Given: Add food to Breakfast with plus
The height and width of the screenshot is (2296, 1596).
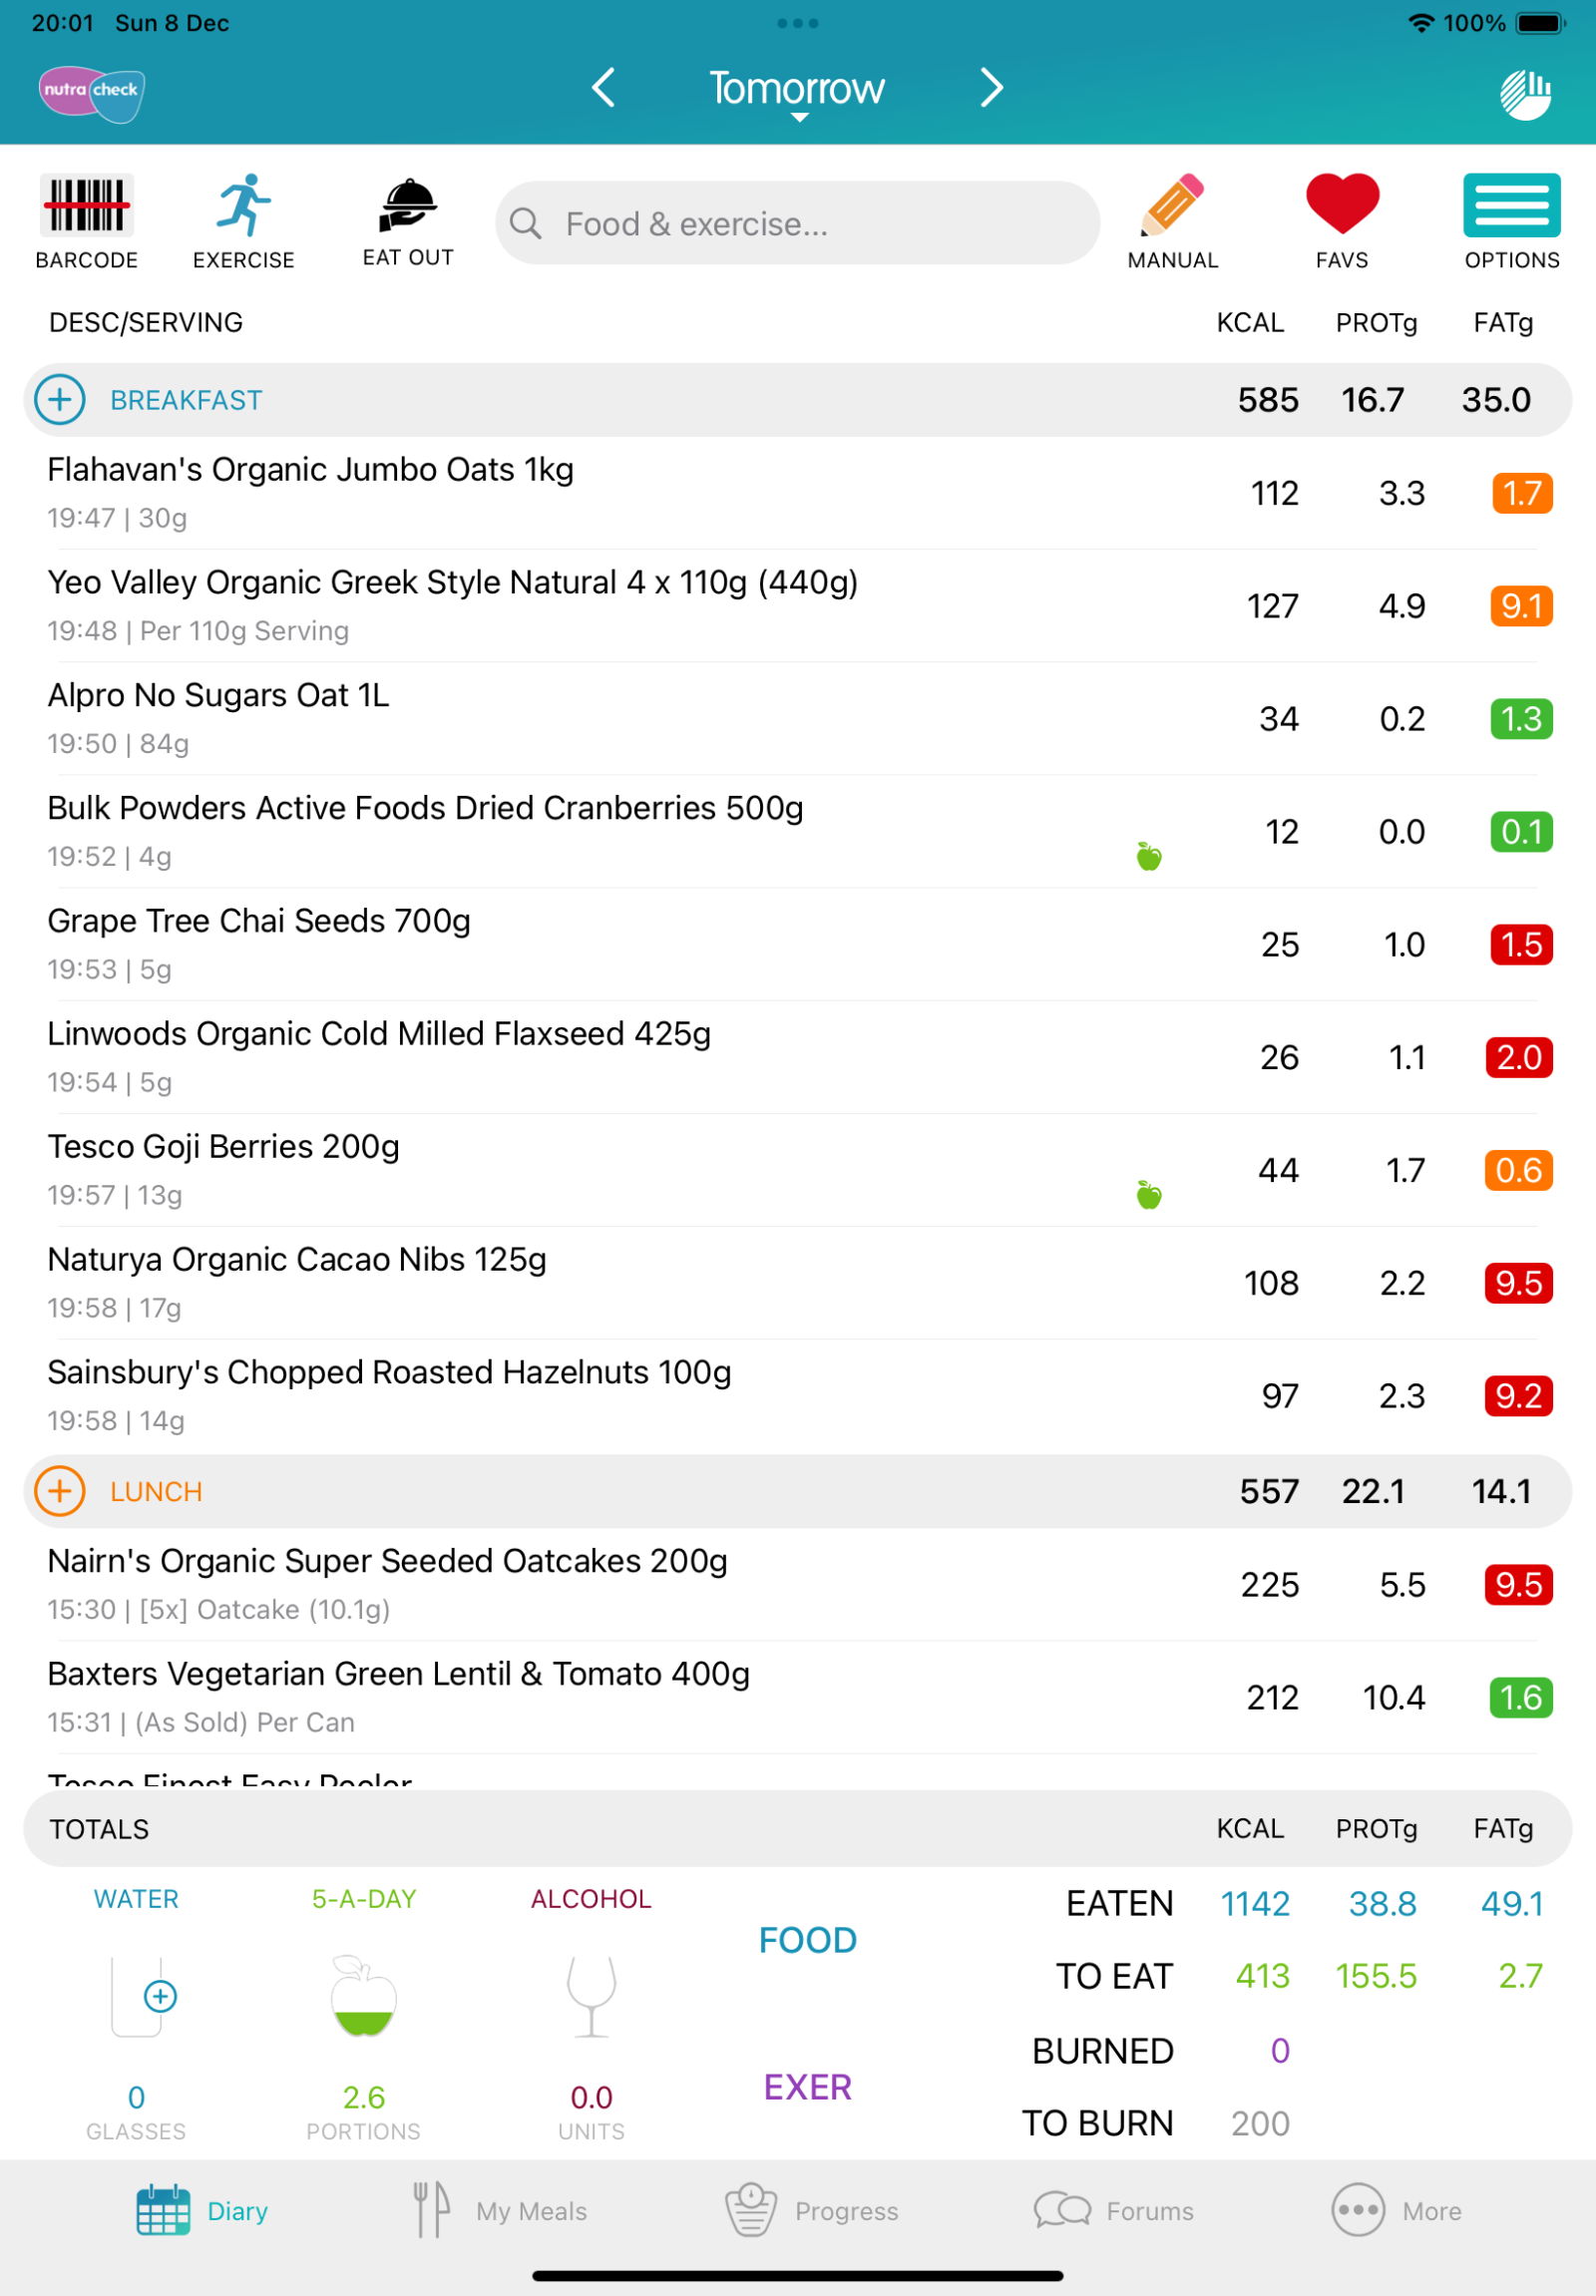Looking at the screenshot, I should coord(60,400).
